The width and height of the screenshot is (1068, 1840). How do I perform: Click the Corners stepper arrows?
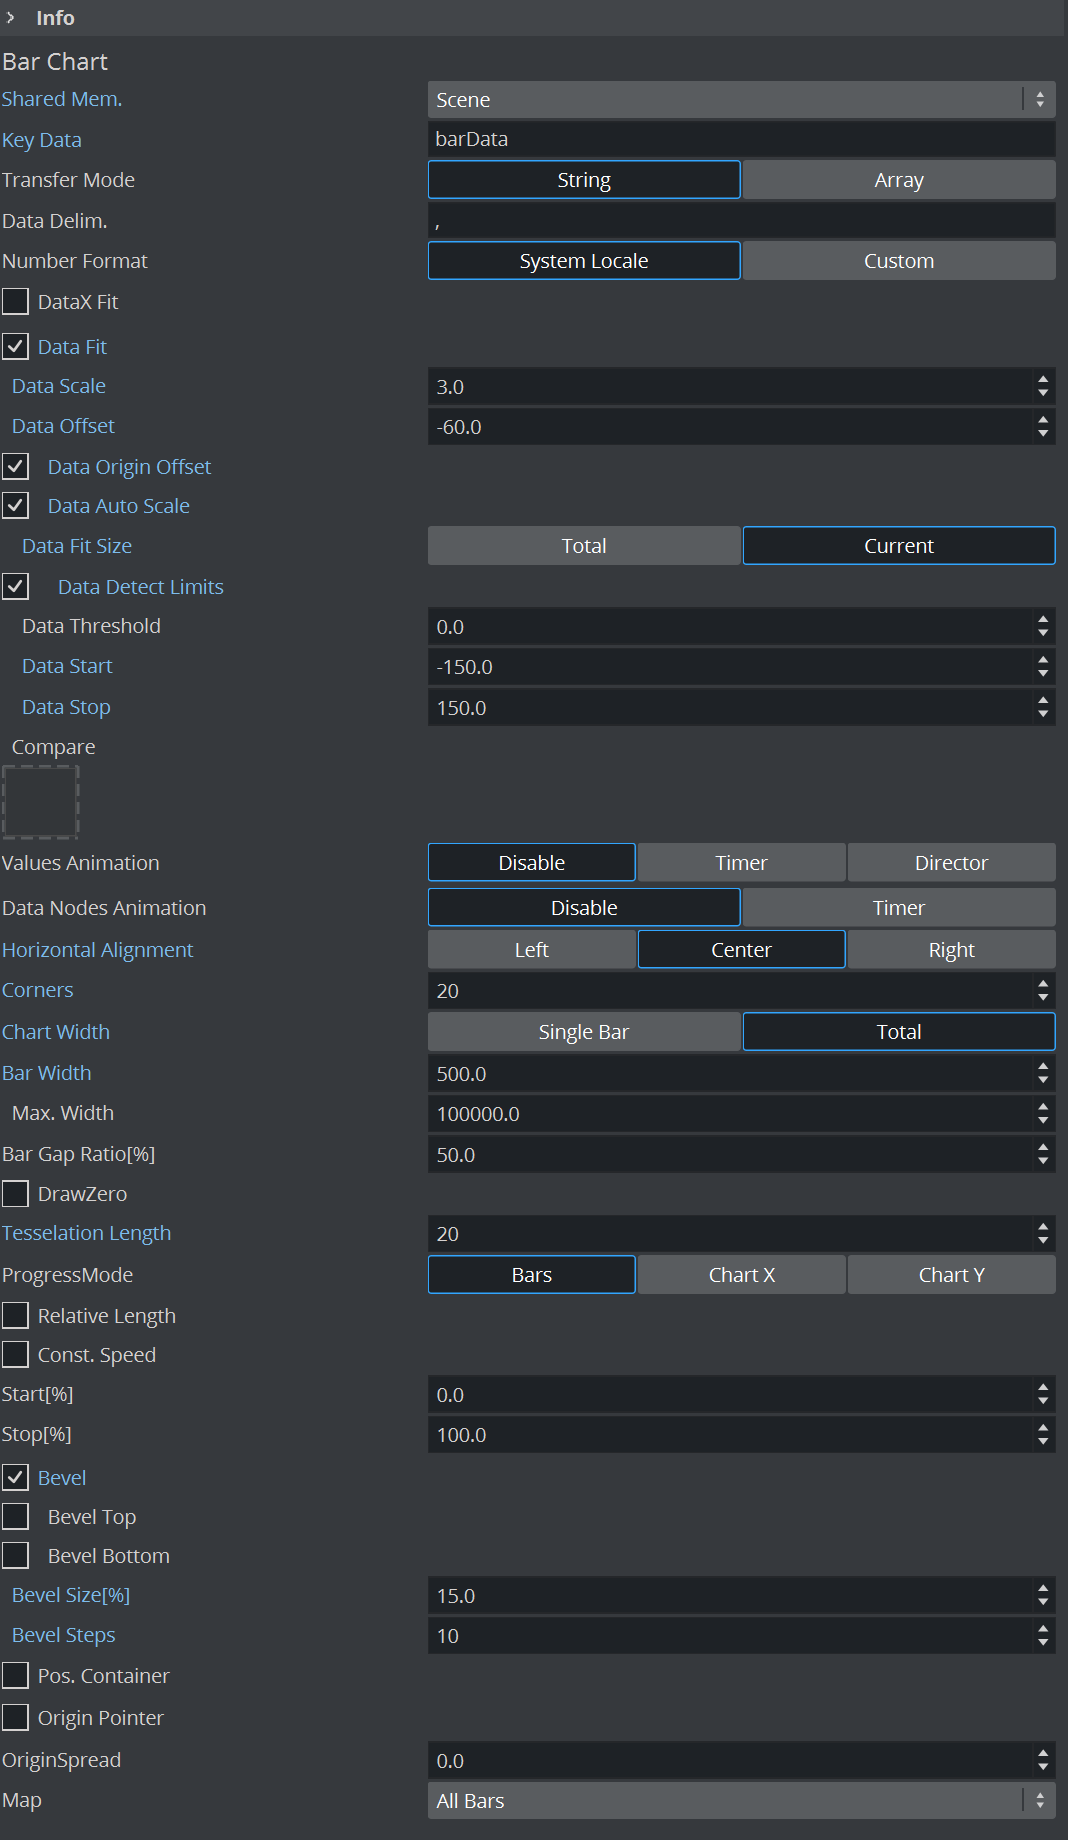pos(1043,991)
